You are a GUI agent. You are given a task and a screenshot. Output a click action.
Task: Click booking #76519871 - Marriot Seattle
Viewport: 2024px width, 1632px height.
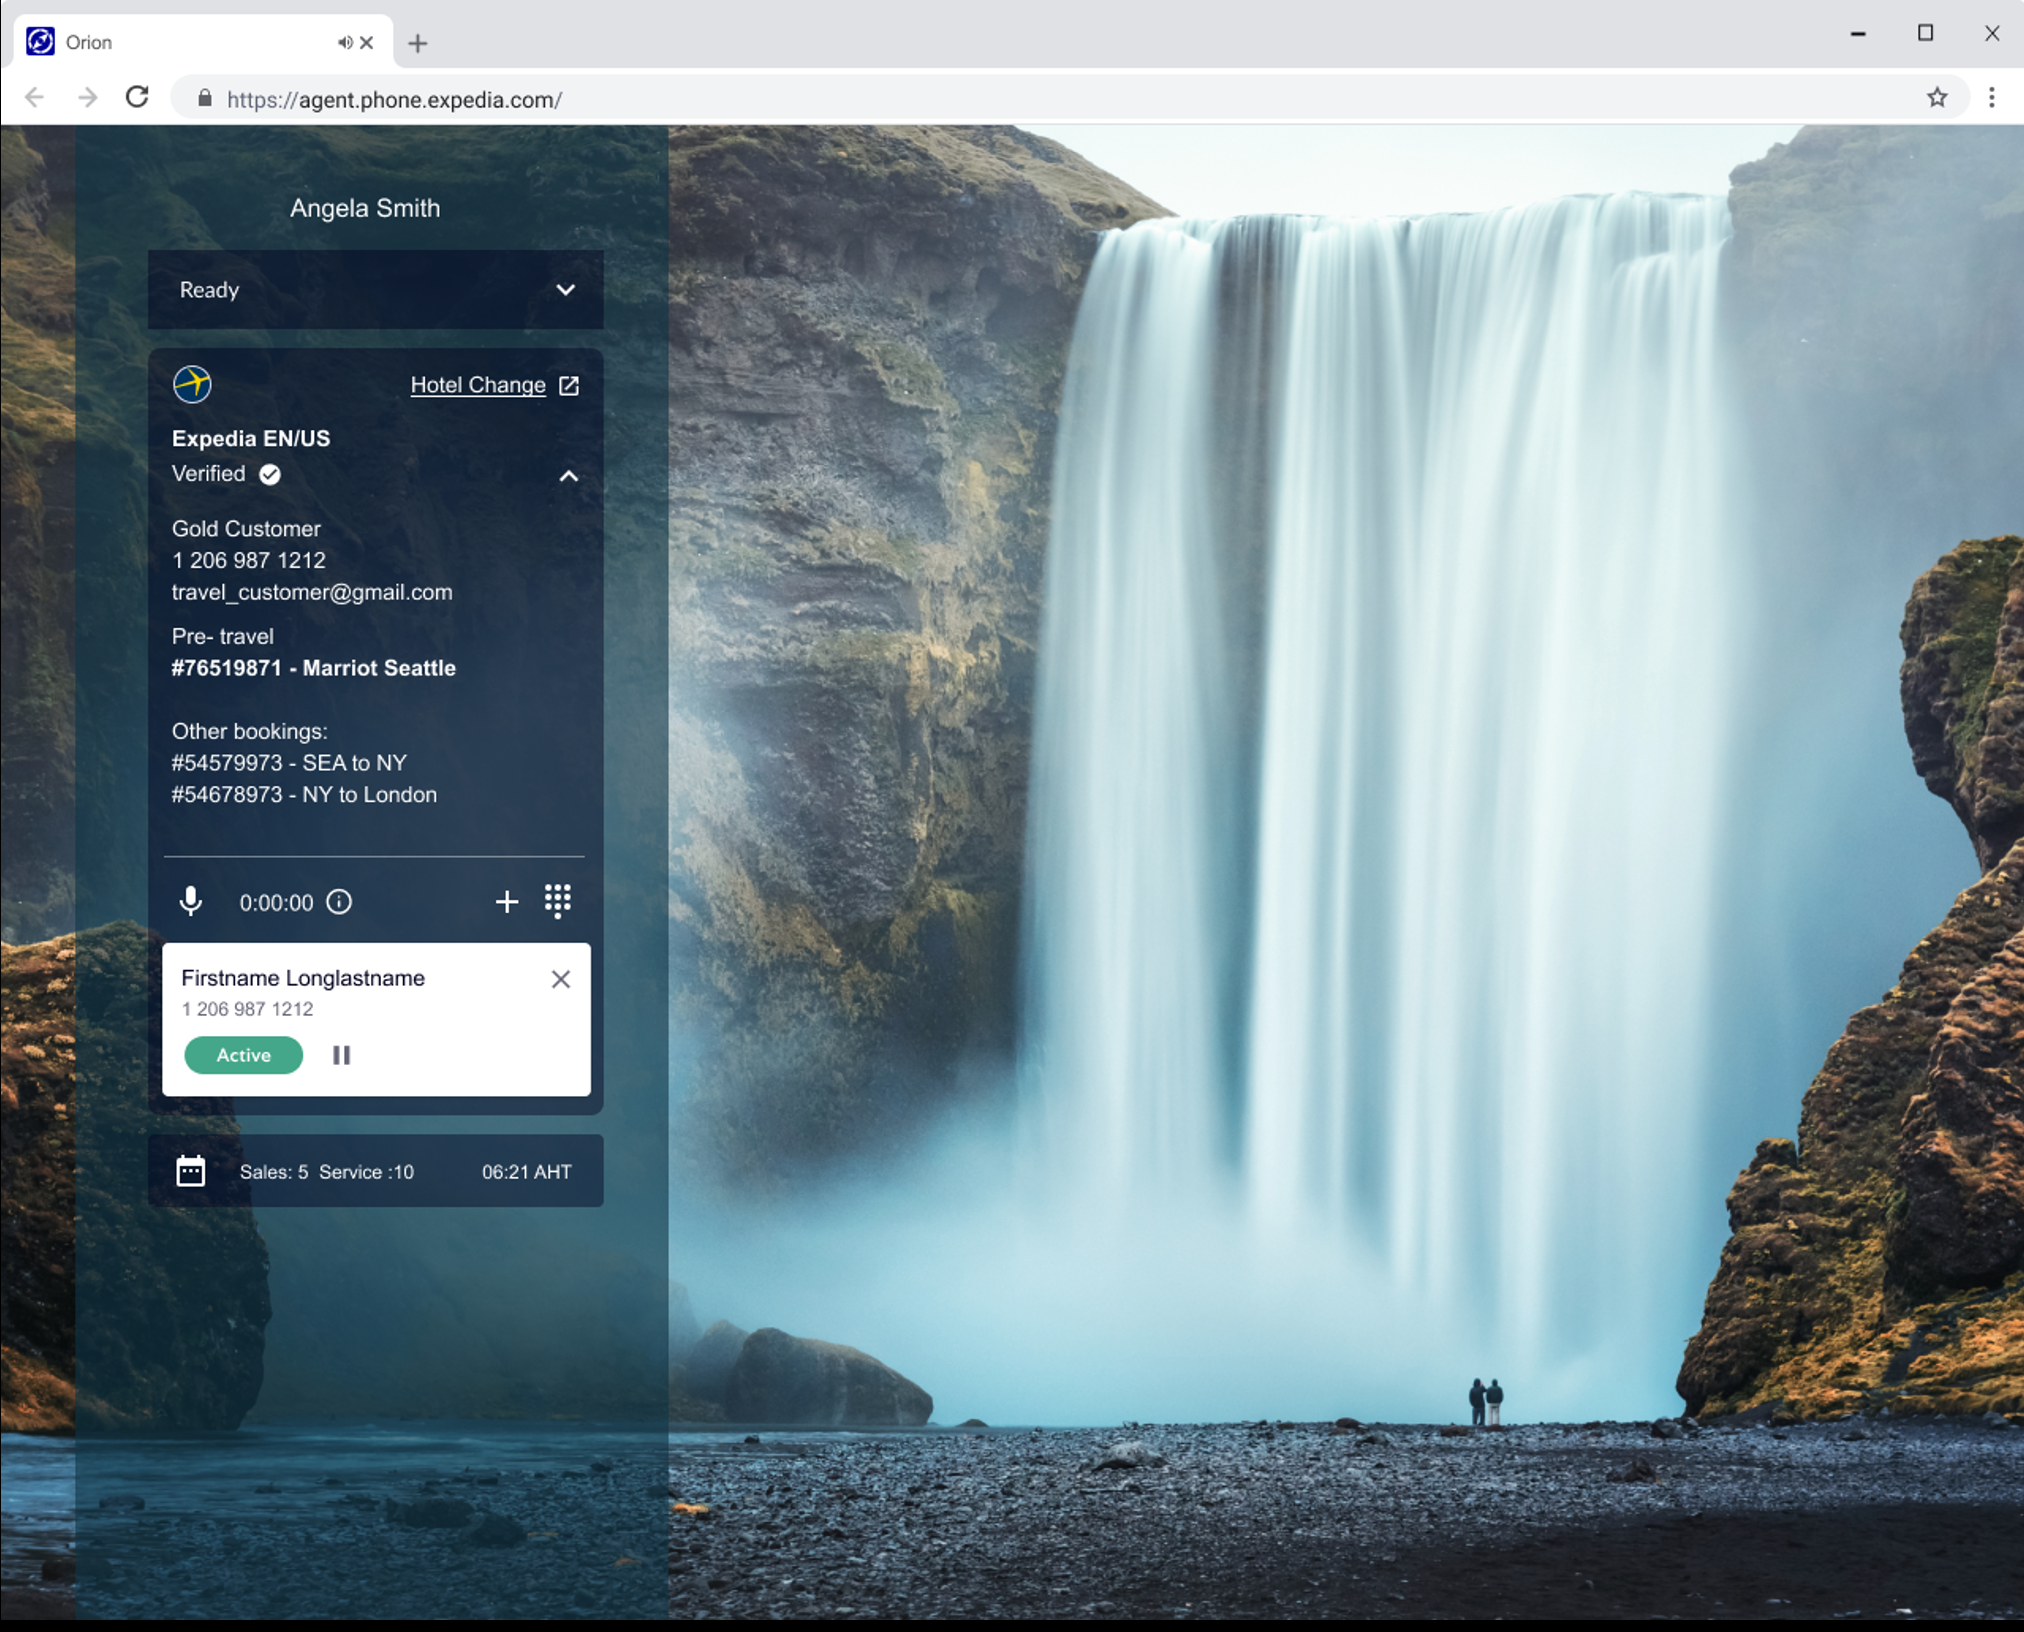tap(313, 668)
